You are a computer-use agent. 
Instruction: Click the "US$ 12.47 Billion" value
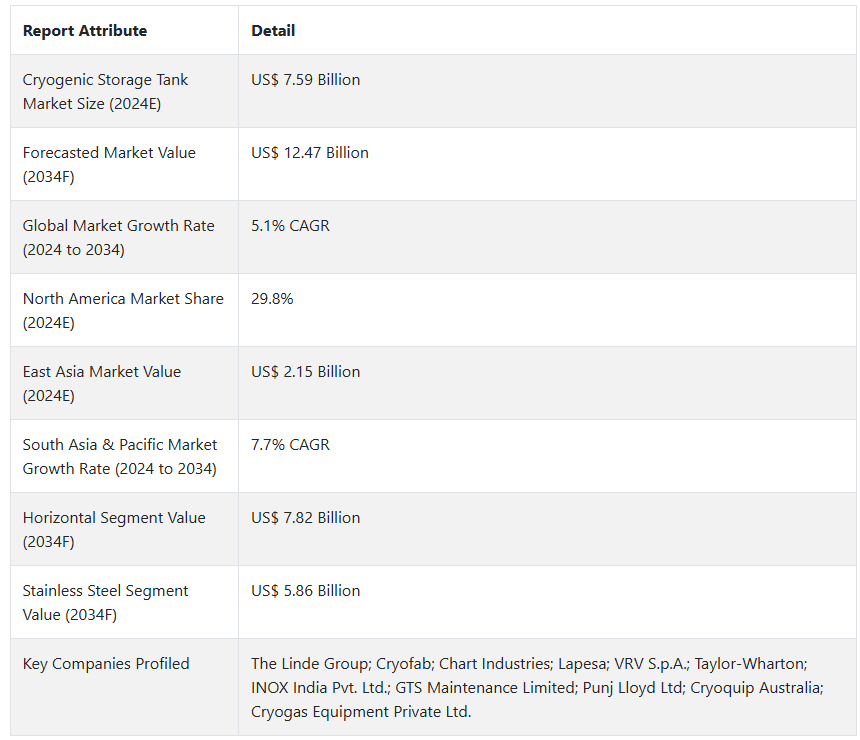(x=310, y=153)
